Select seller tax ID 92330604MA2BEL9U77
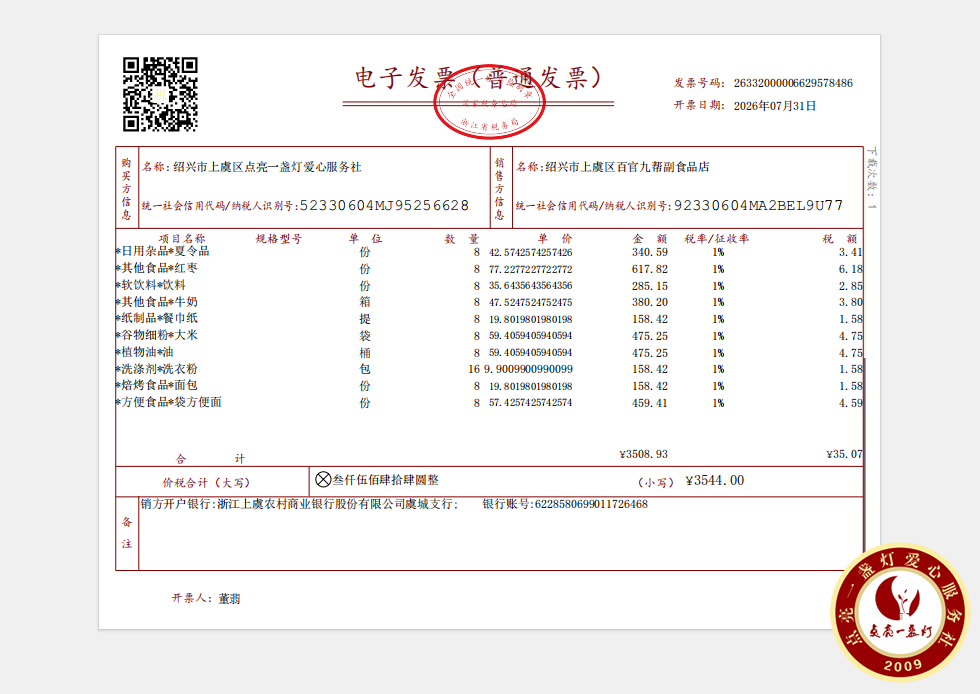This screenshot has width=980, height=694. (x=758, y=206)
